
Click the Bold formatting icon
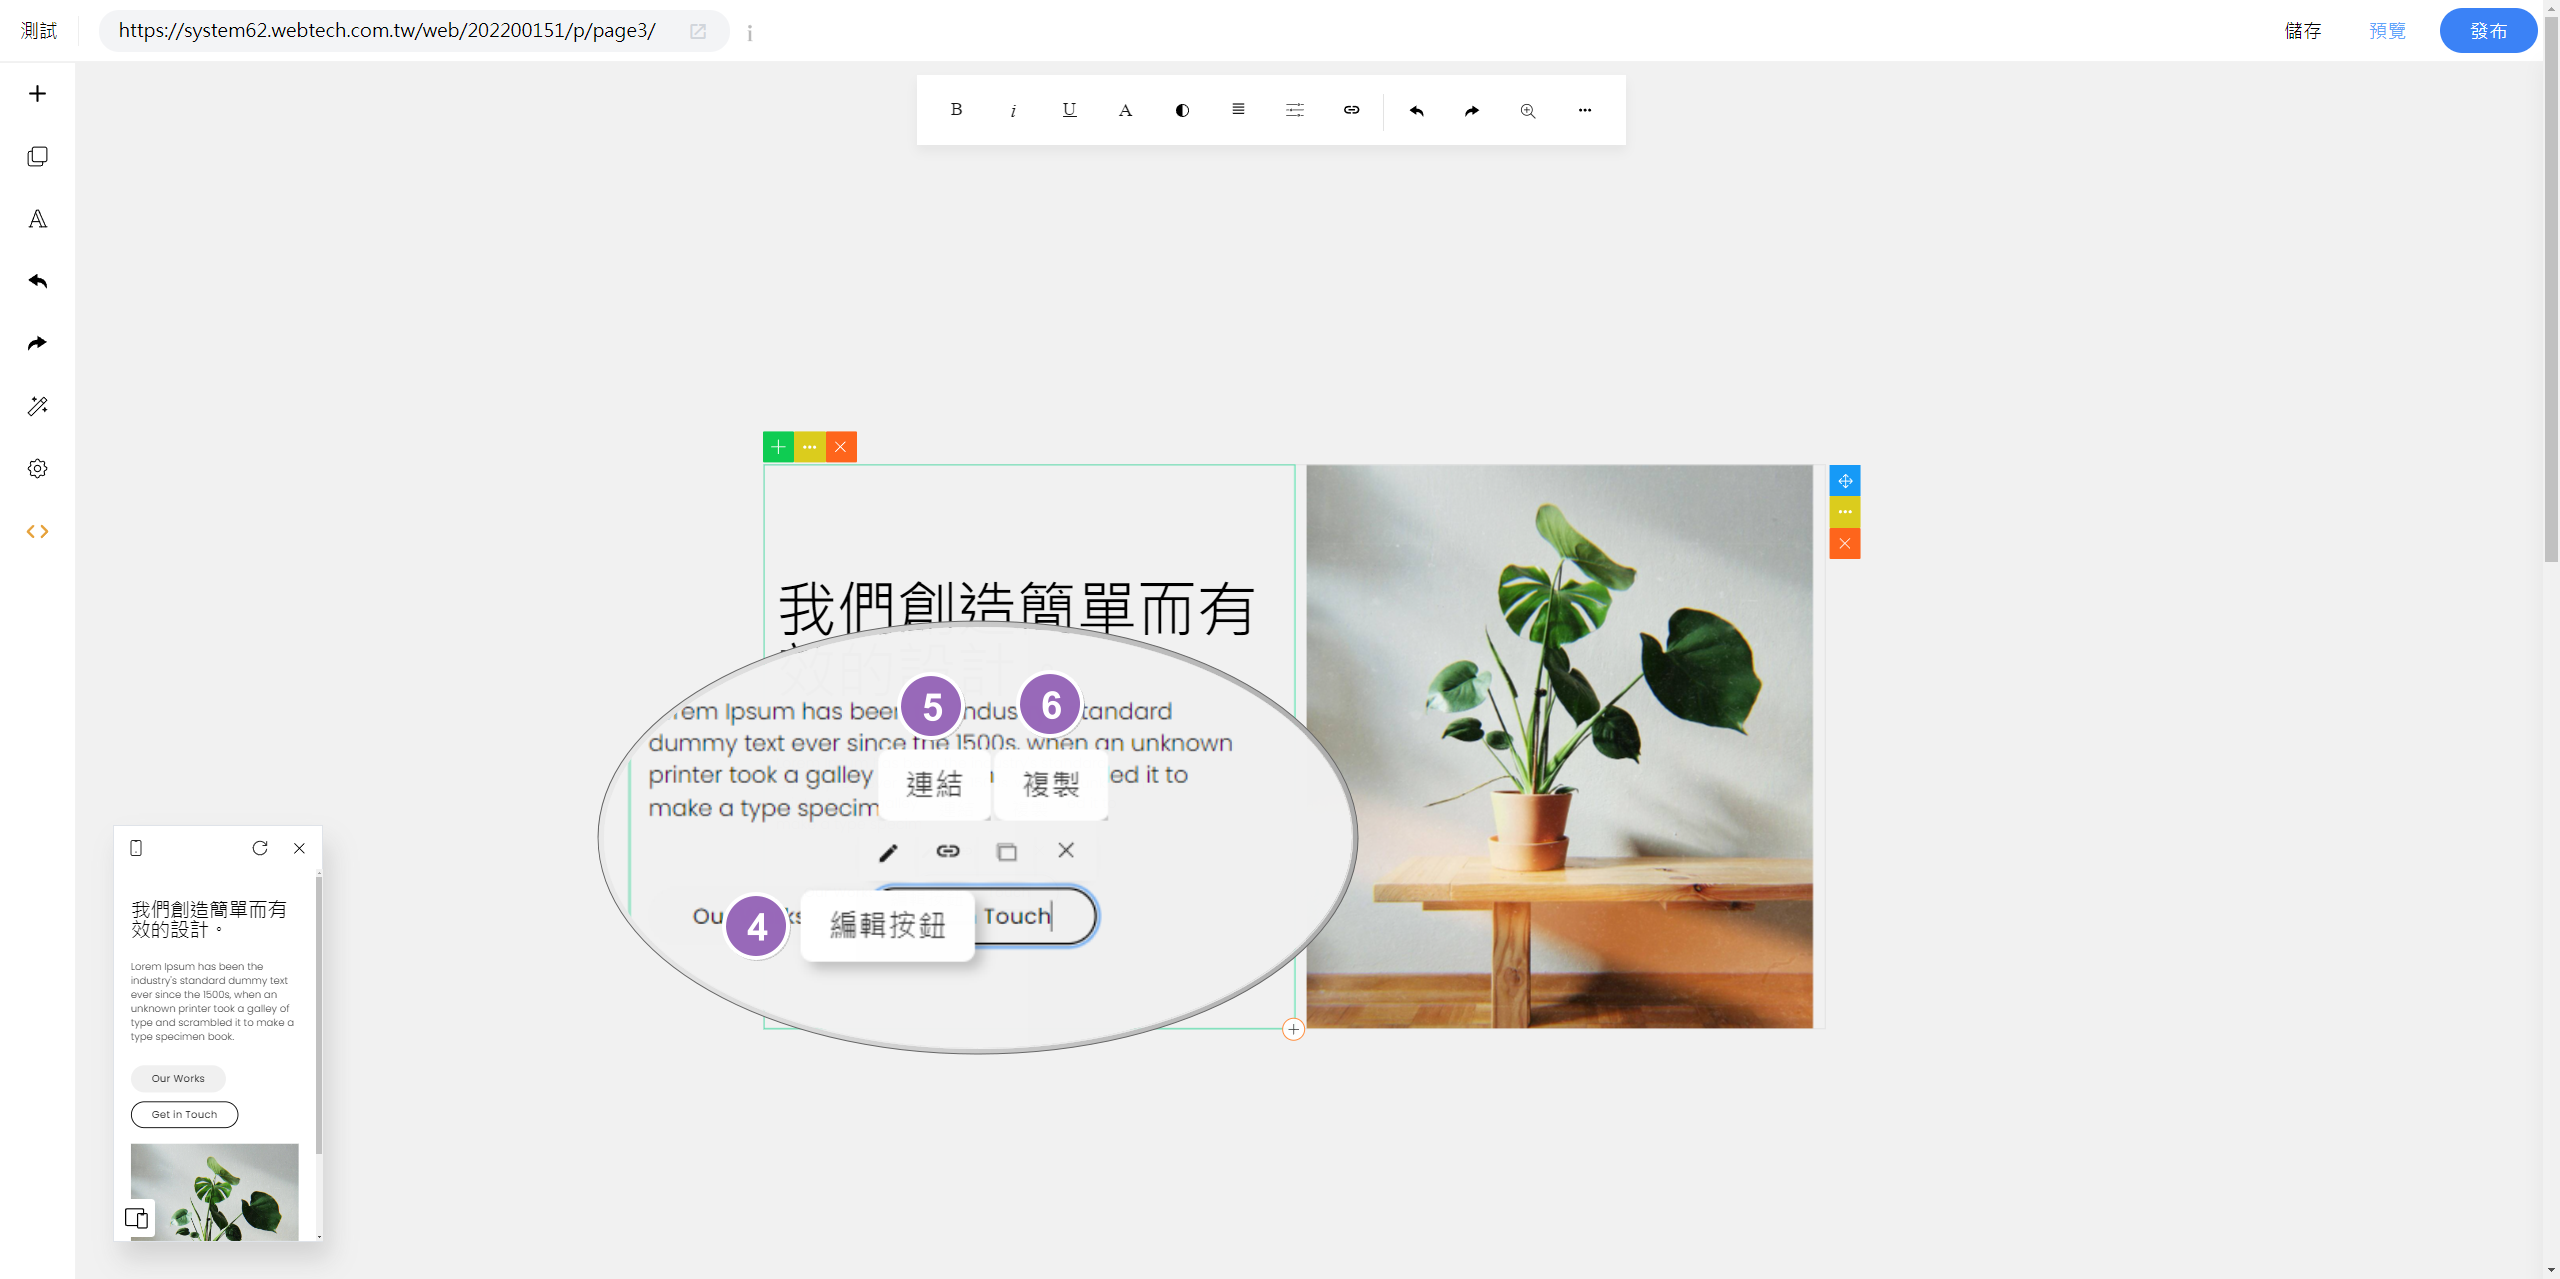click(x=956, y=110)
